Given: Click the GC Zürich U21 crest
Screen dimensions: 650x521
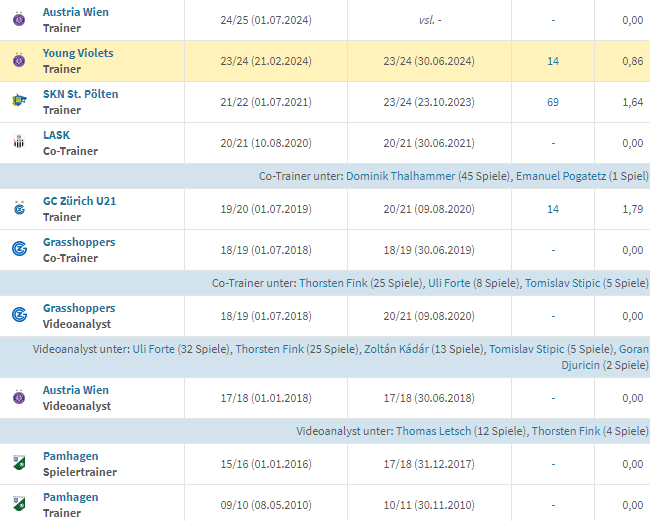Looking at the screenshot, I should 17,209.
